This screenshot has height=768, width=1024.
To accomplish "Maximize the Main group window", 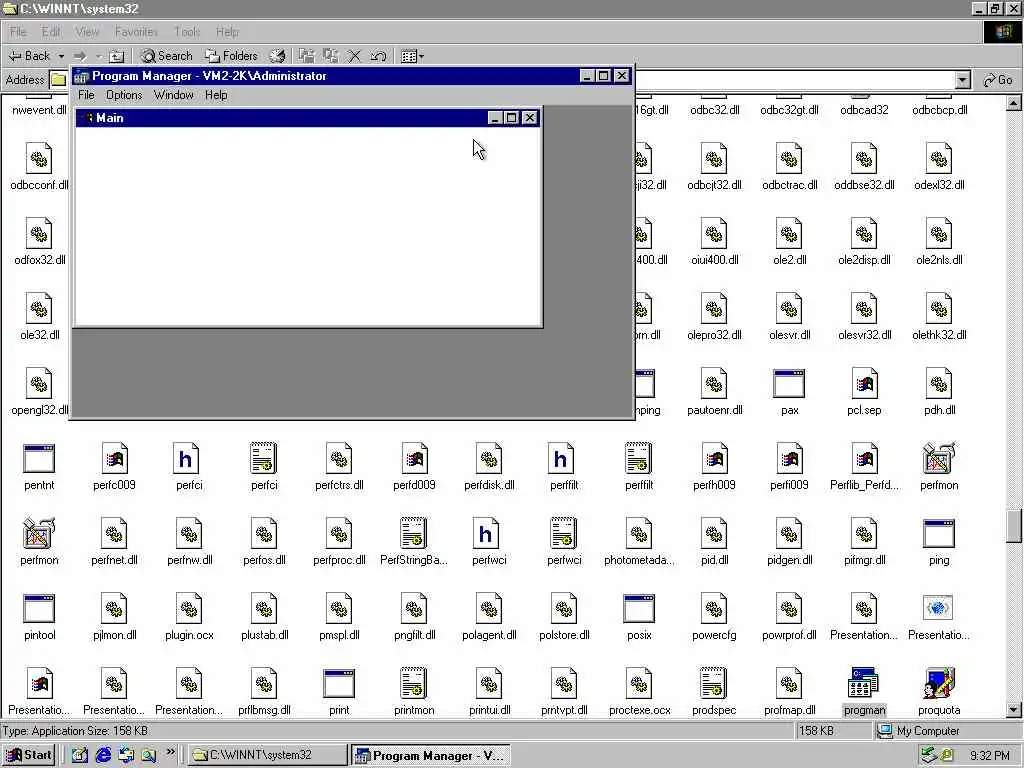I will [512, 118].
